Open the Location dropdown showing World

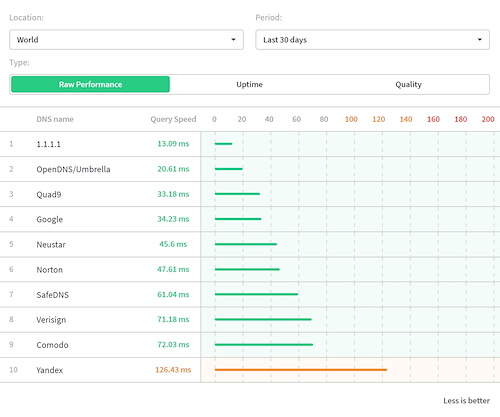(126, 40)
